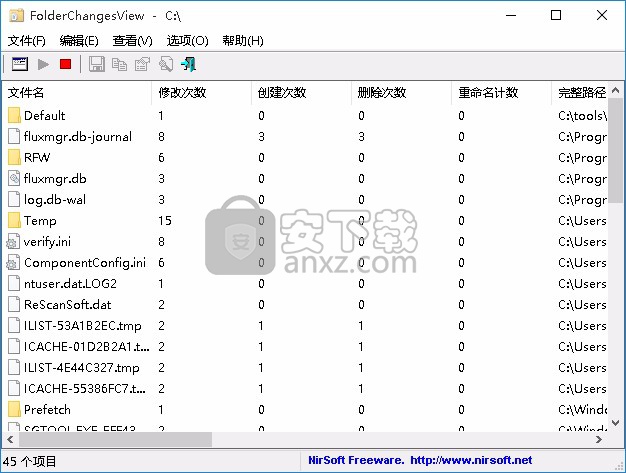Select the ntuser.dat.LOG2 file name

pos(70,283)
